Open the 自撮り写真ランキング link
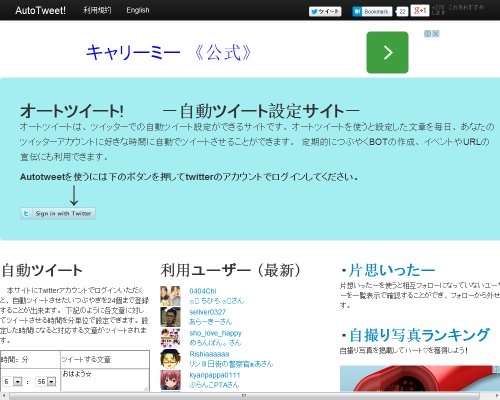The width and height of the screenshot is (500, 400). pos(419,335)
